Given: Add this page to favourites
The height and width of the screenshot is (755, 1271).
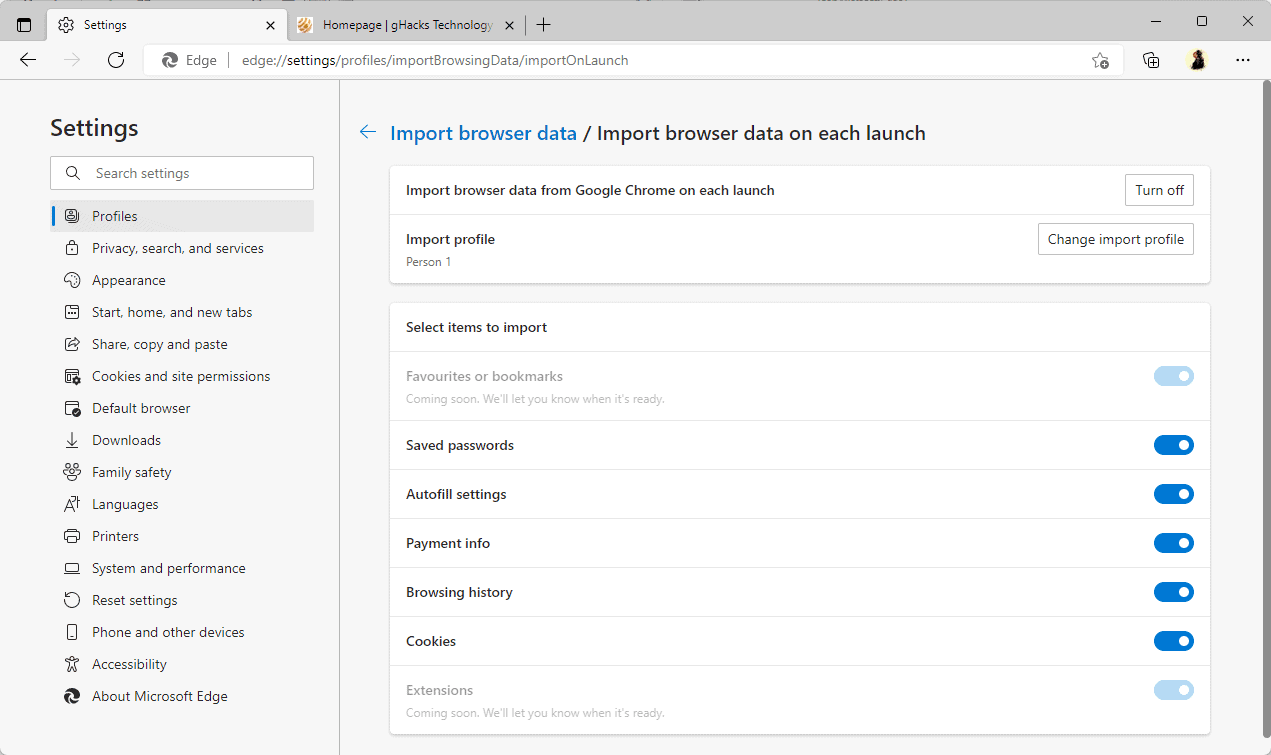Looking at the screenshot, I should pyautogui.click(x=1100, y=60).
